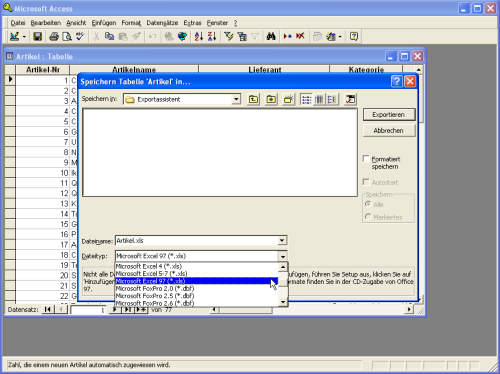The width and height of the screenshot is (500, 374).
Task: Click the Delete record toolbar icon
Action: [300, 36]
